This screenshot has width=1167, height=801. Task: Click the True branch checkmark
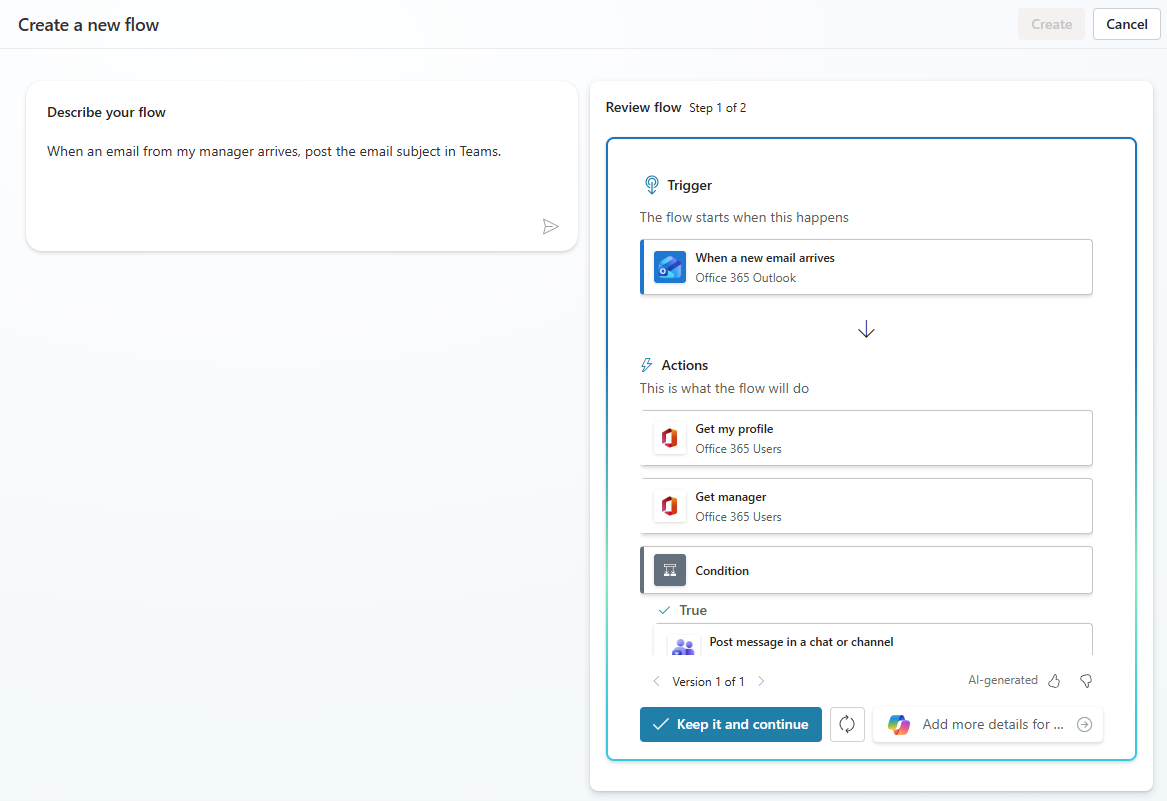click(x=664, y=610)
